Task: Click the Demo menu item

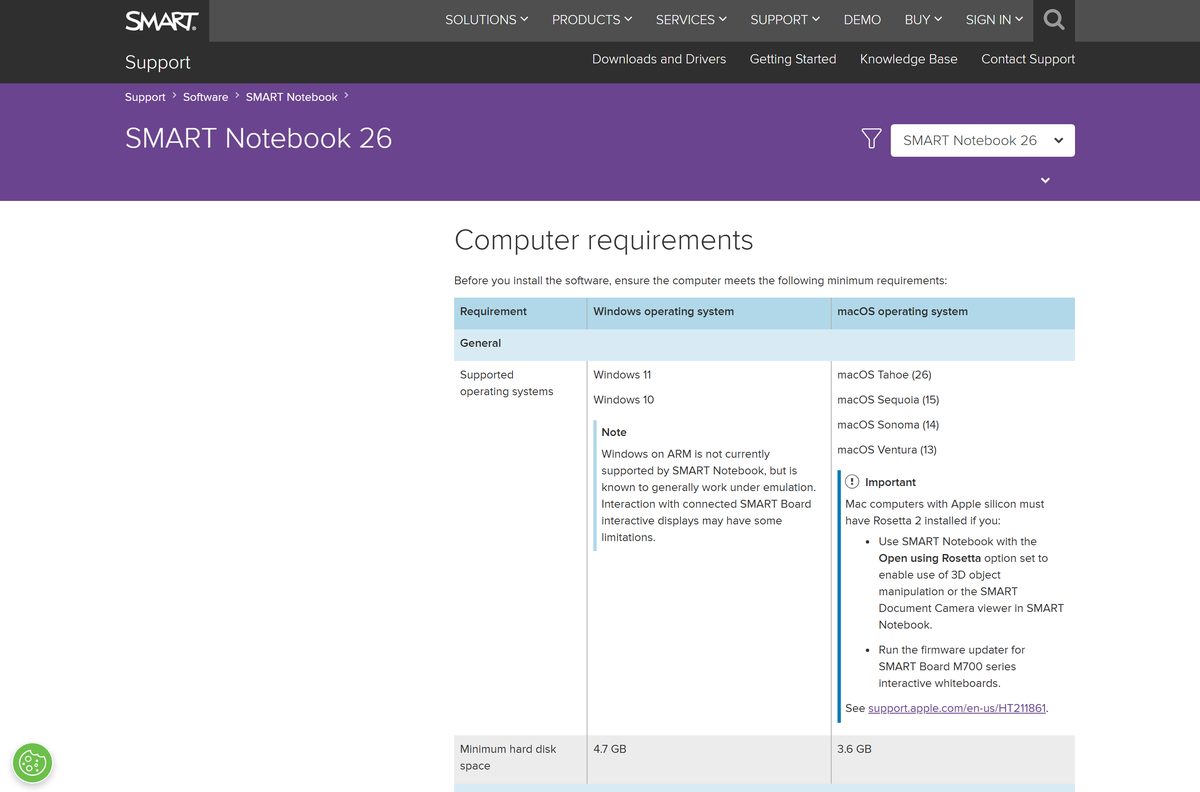Action: [x=862, y=20]
